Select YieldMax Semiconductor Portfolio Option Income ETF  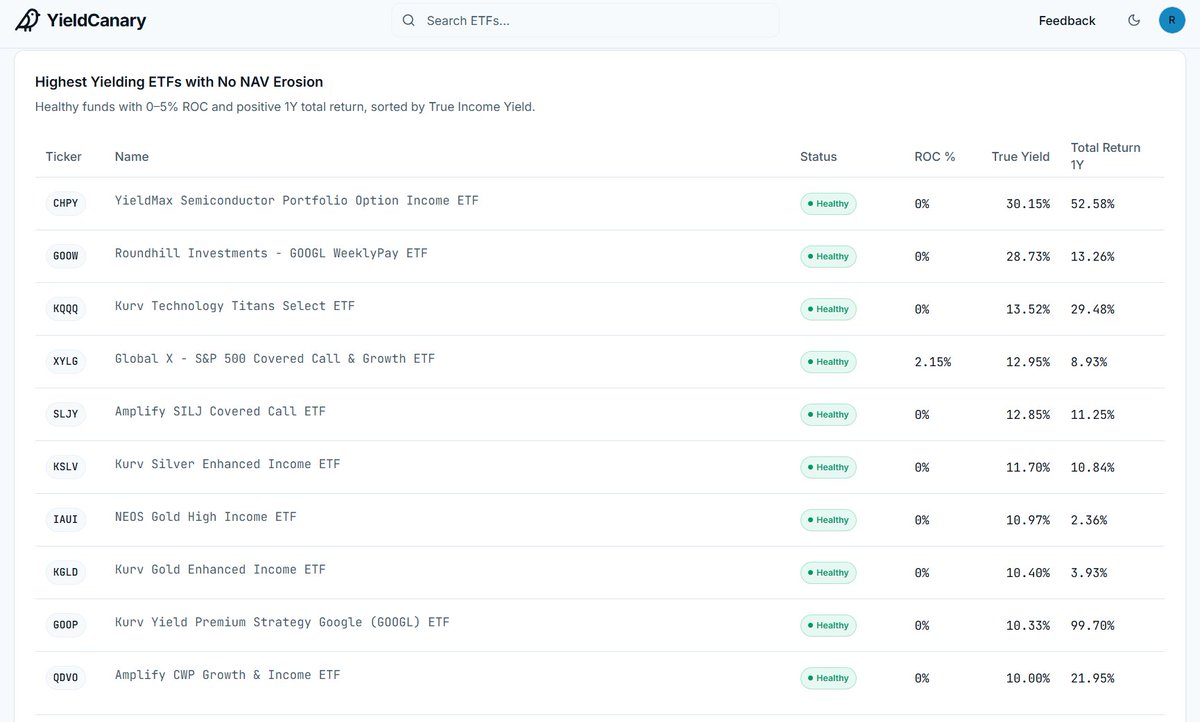297,200
